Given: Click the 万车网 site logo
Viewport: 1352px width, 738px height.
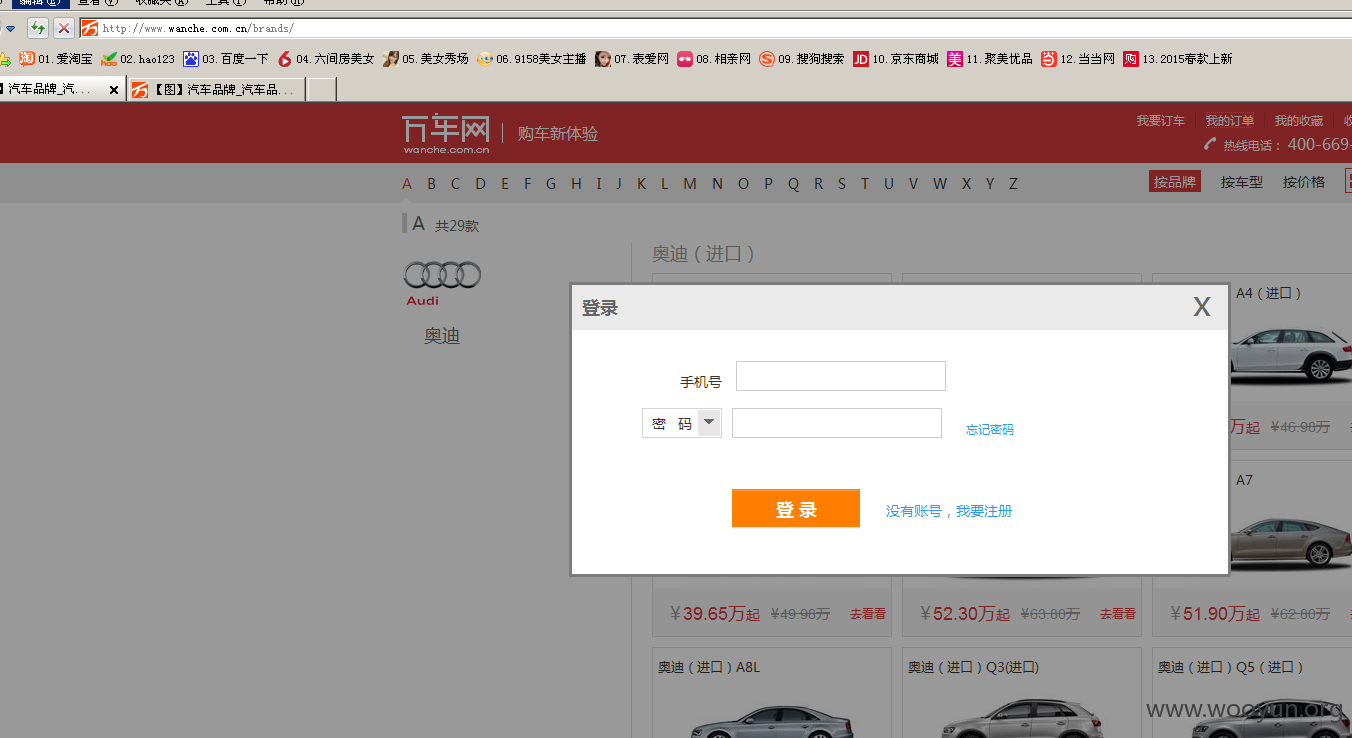Looking at the screenshot, I should coord(446,134).
